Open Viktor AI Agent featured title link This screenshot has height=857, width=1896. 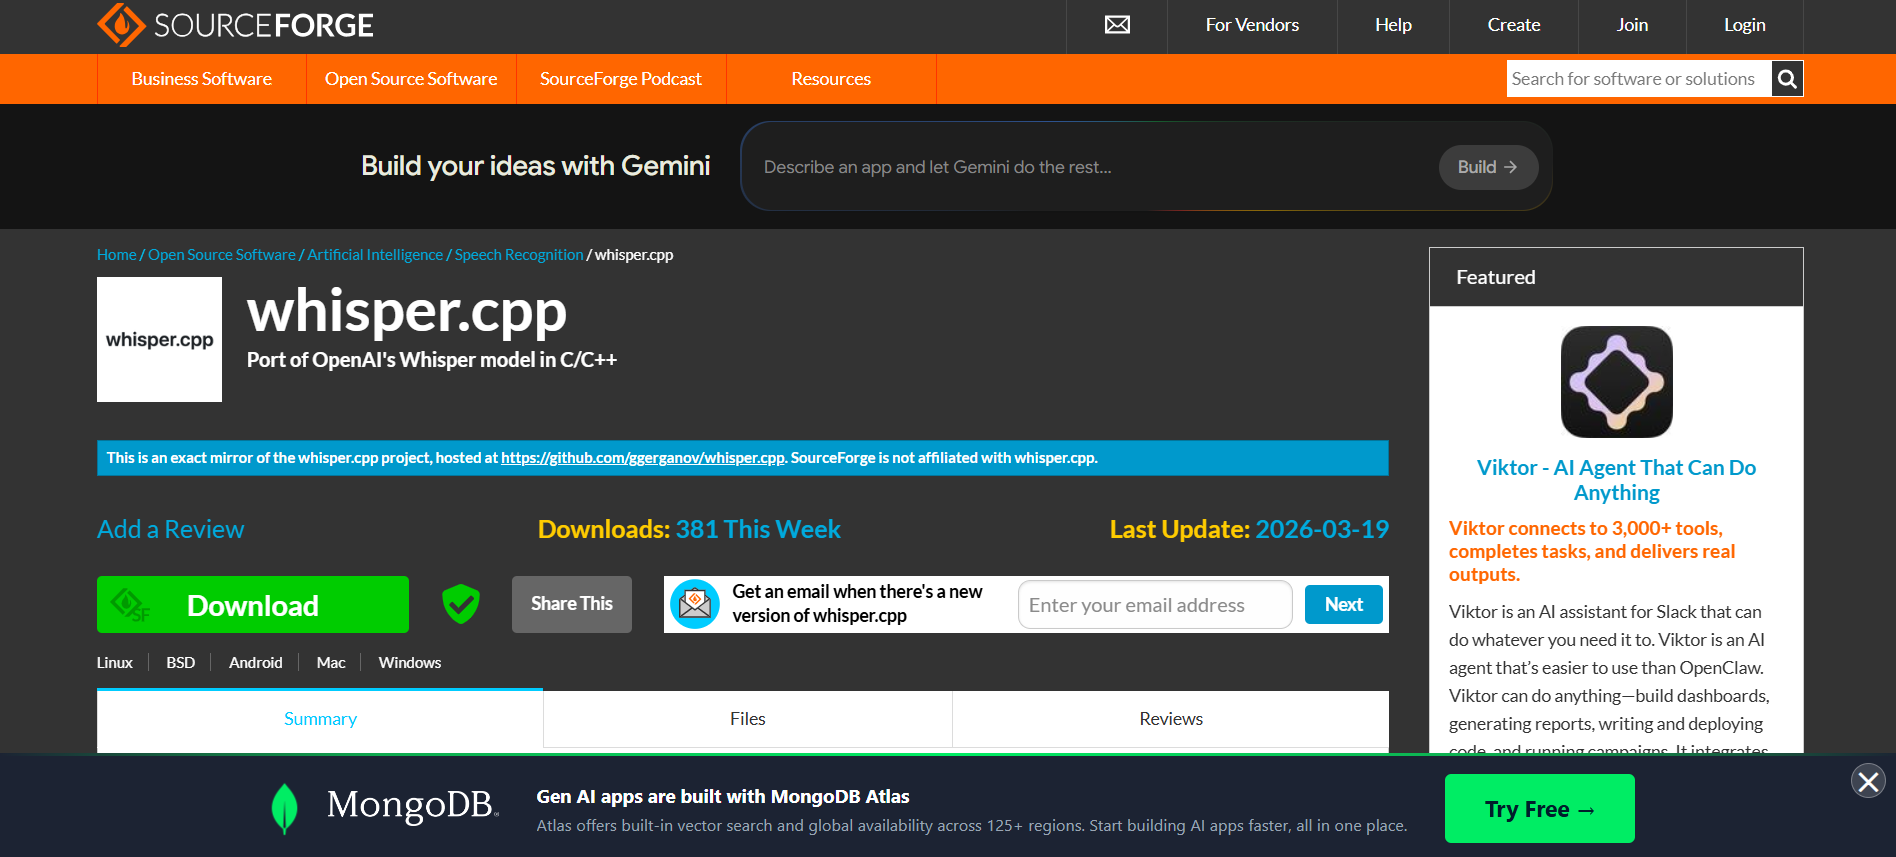1616,480
